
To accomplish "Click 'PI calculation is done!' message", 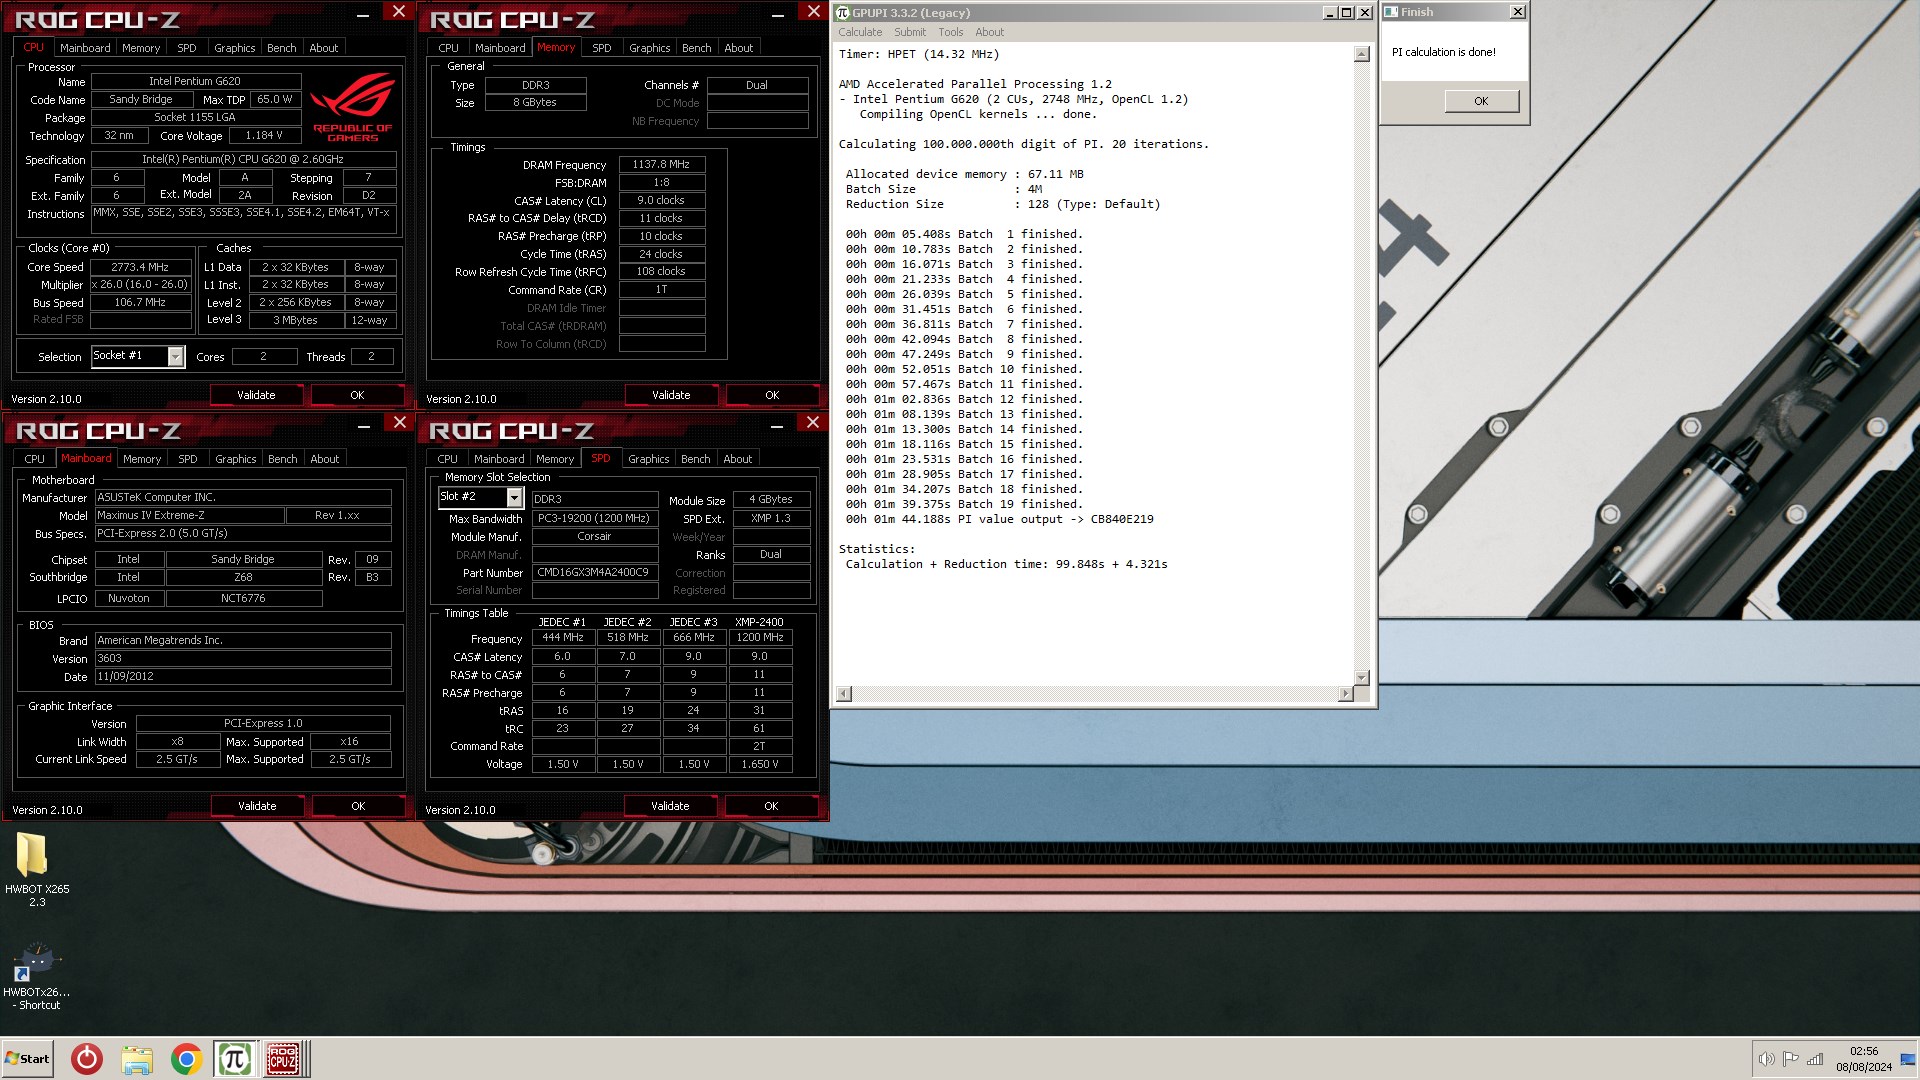I will point(1443,52).
